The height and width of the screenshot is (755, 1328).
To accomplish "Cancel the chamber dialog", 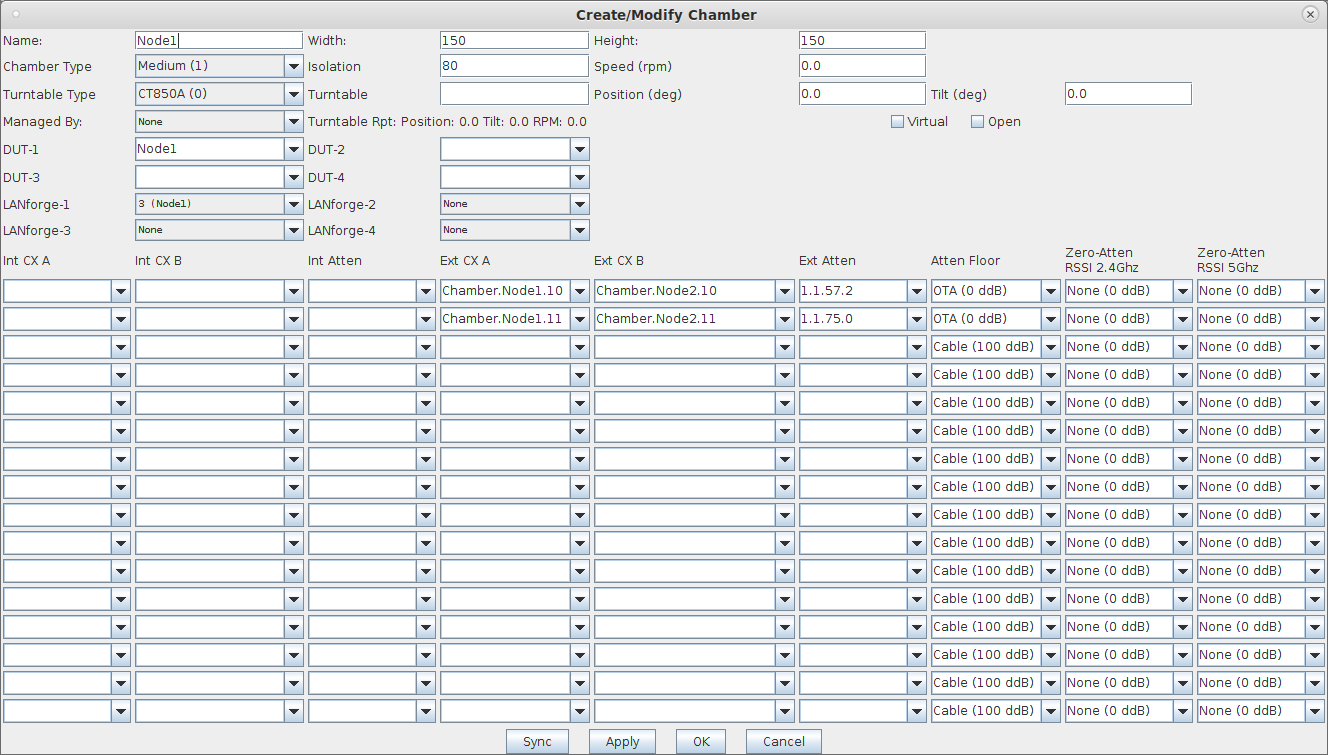I will point(783,742).
